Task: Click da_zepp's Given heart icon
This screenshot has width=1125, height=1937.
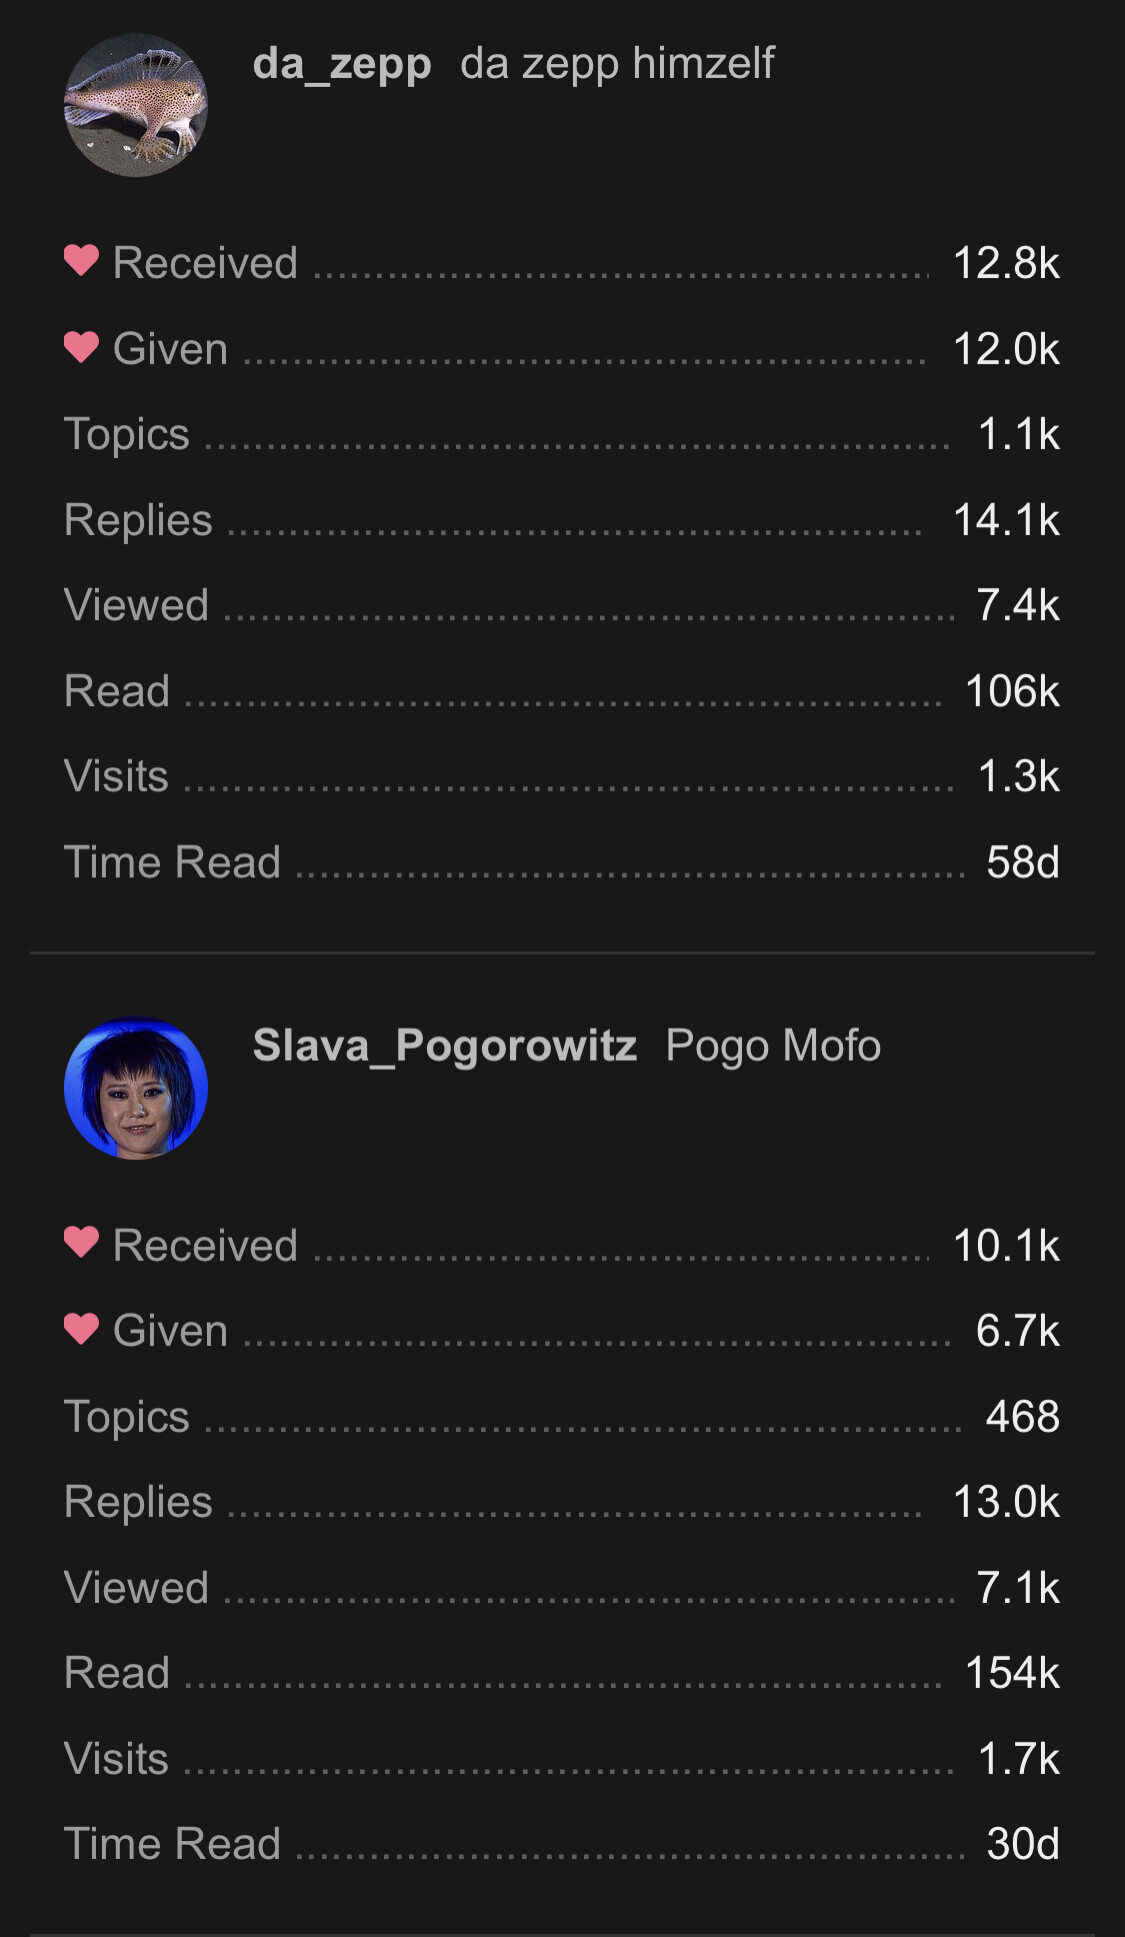Action: coord(81,347)
